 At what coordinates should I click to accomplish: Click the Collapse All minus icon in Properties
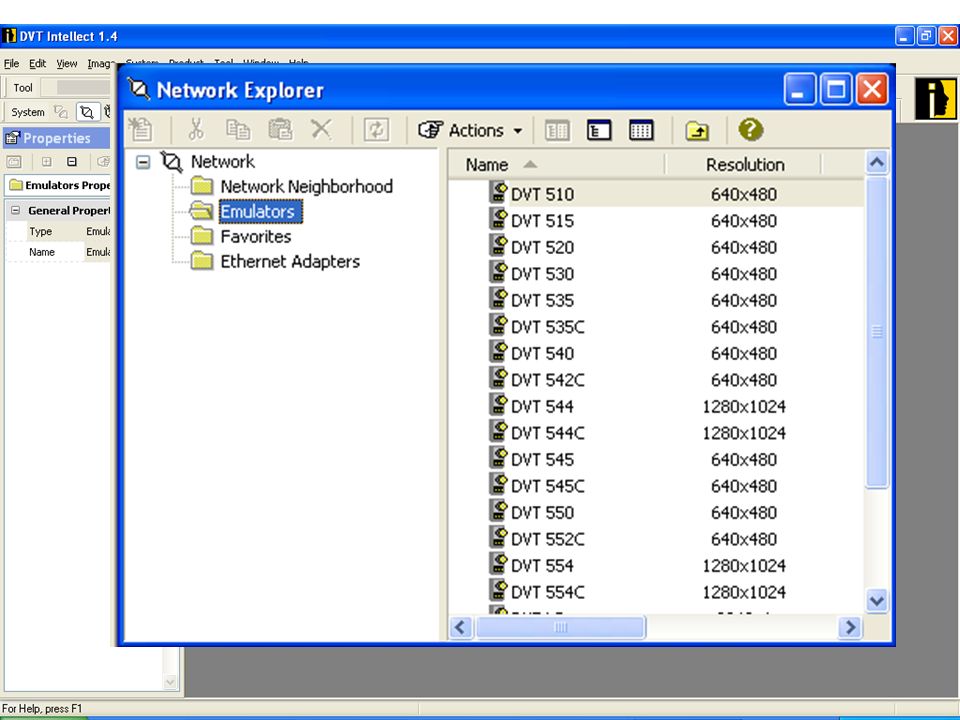72,162
